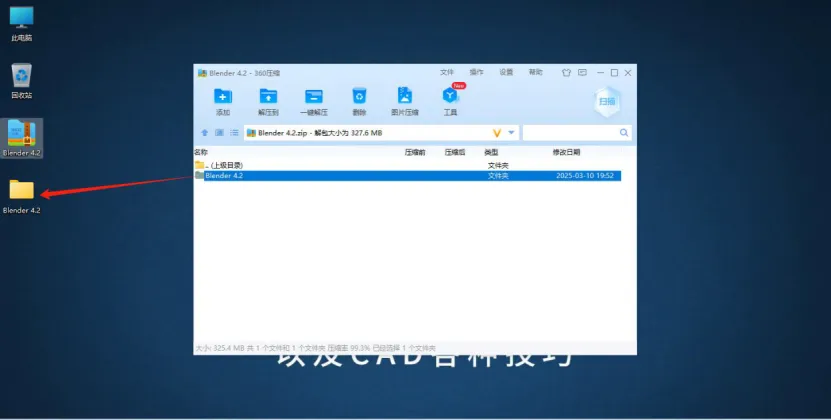Click the 一键解压 (One-click extract) icon

[x=314, y=101]
